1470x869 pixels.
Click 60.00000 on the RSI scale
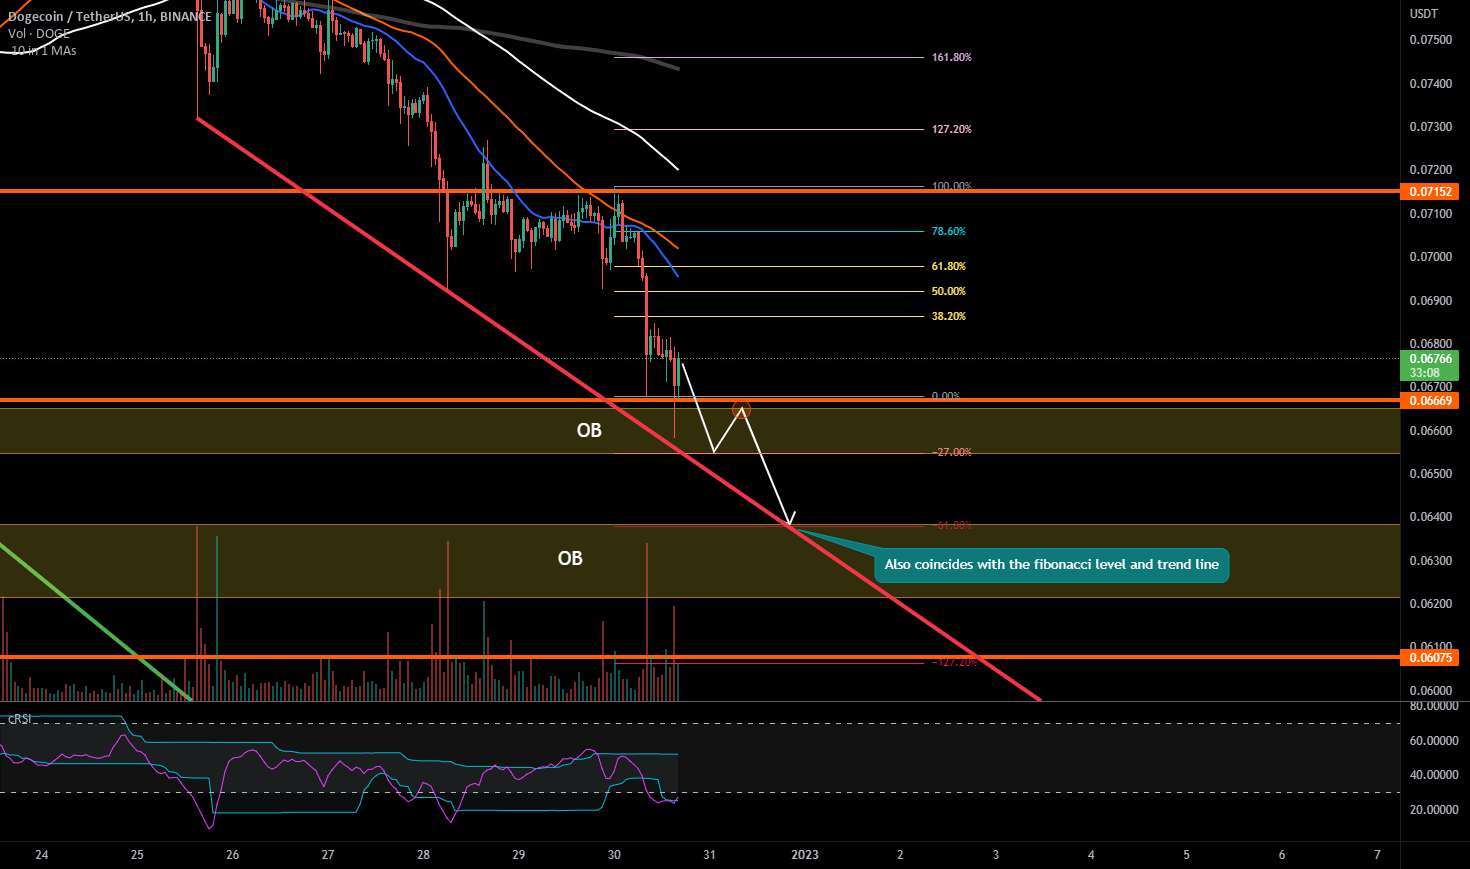pos(1433,741)
